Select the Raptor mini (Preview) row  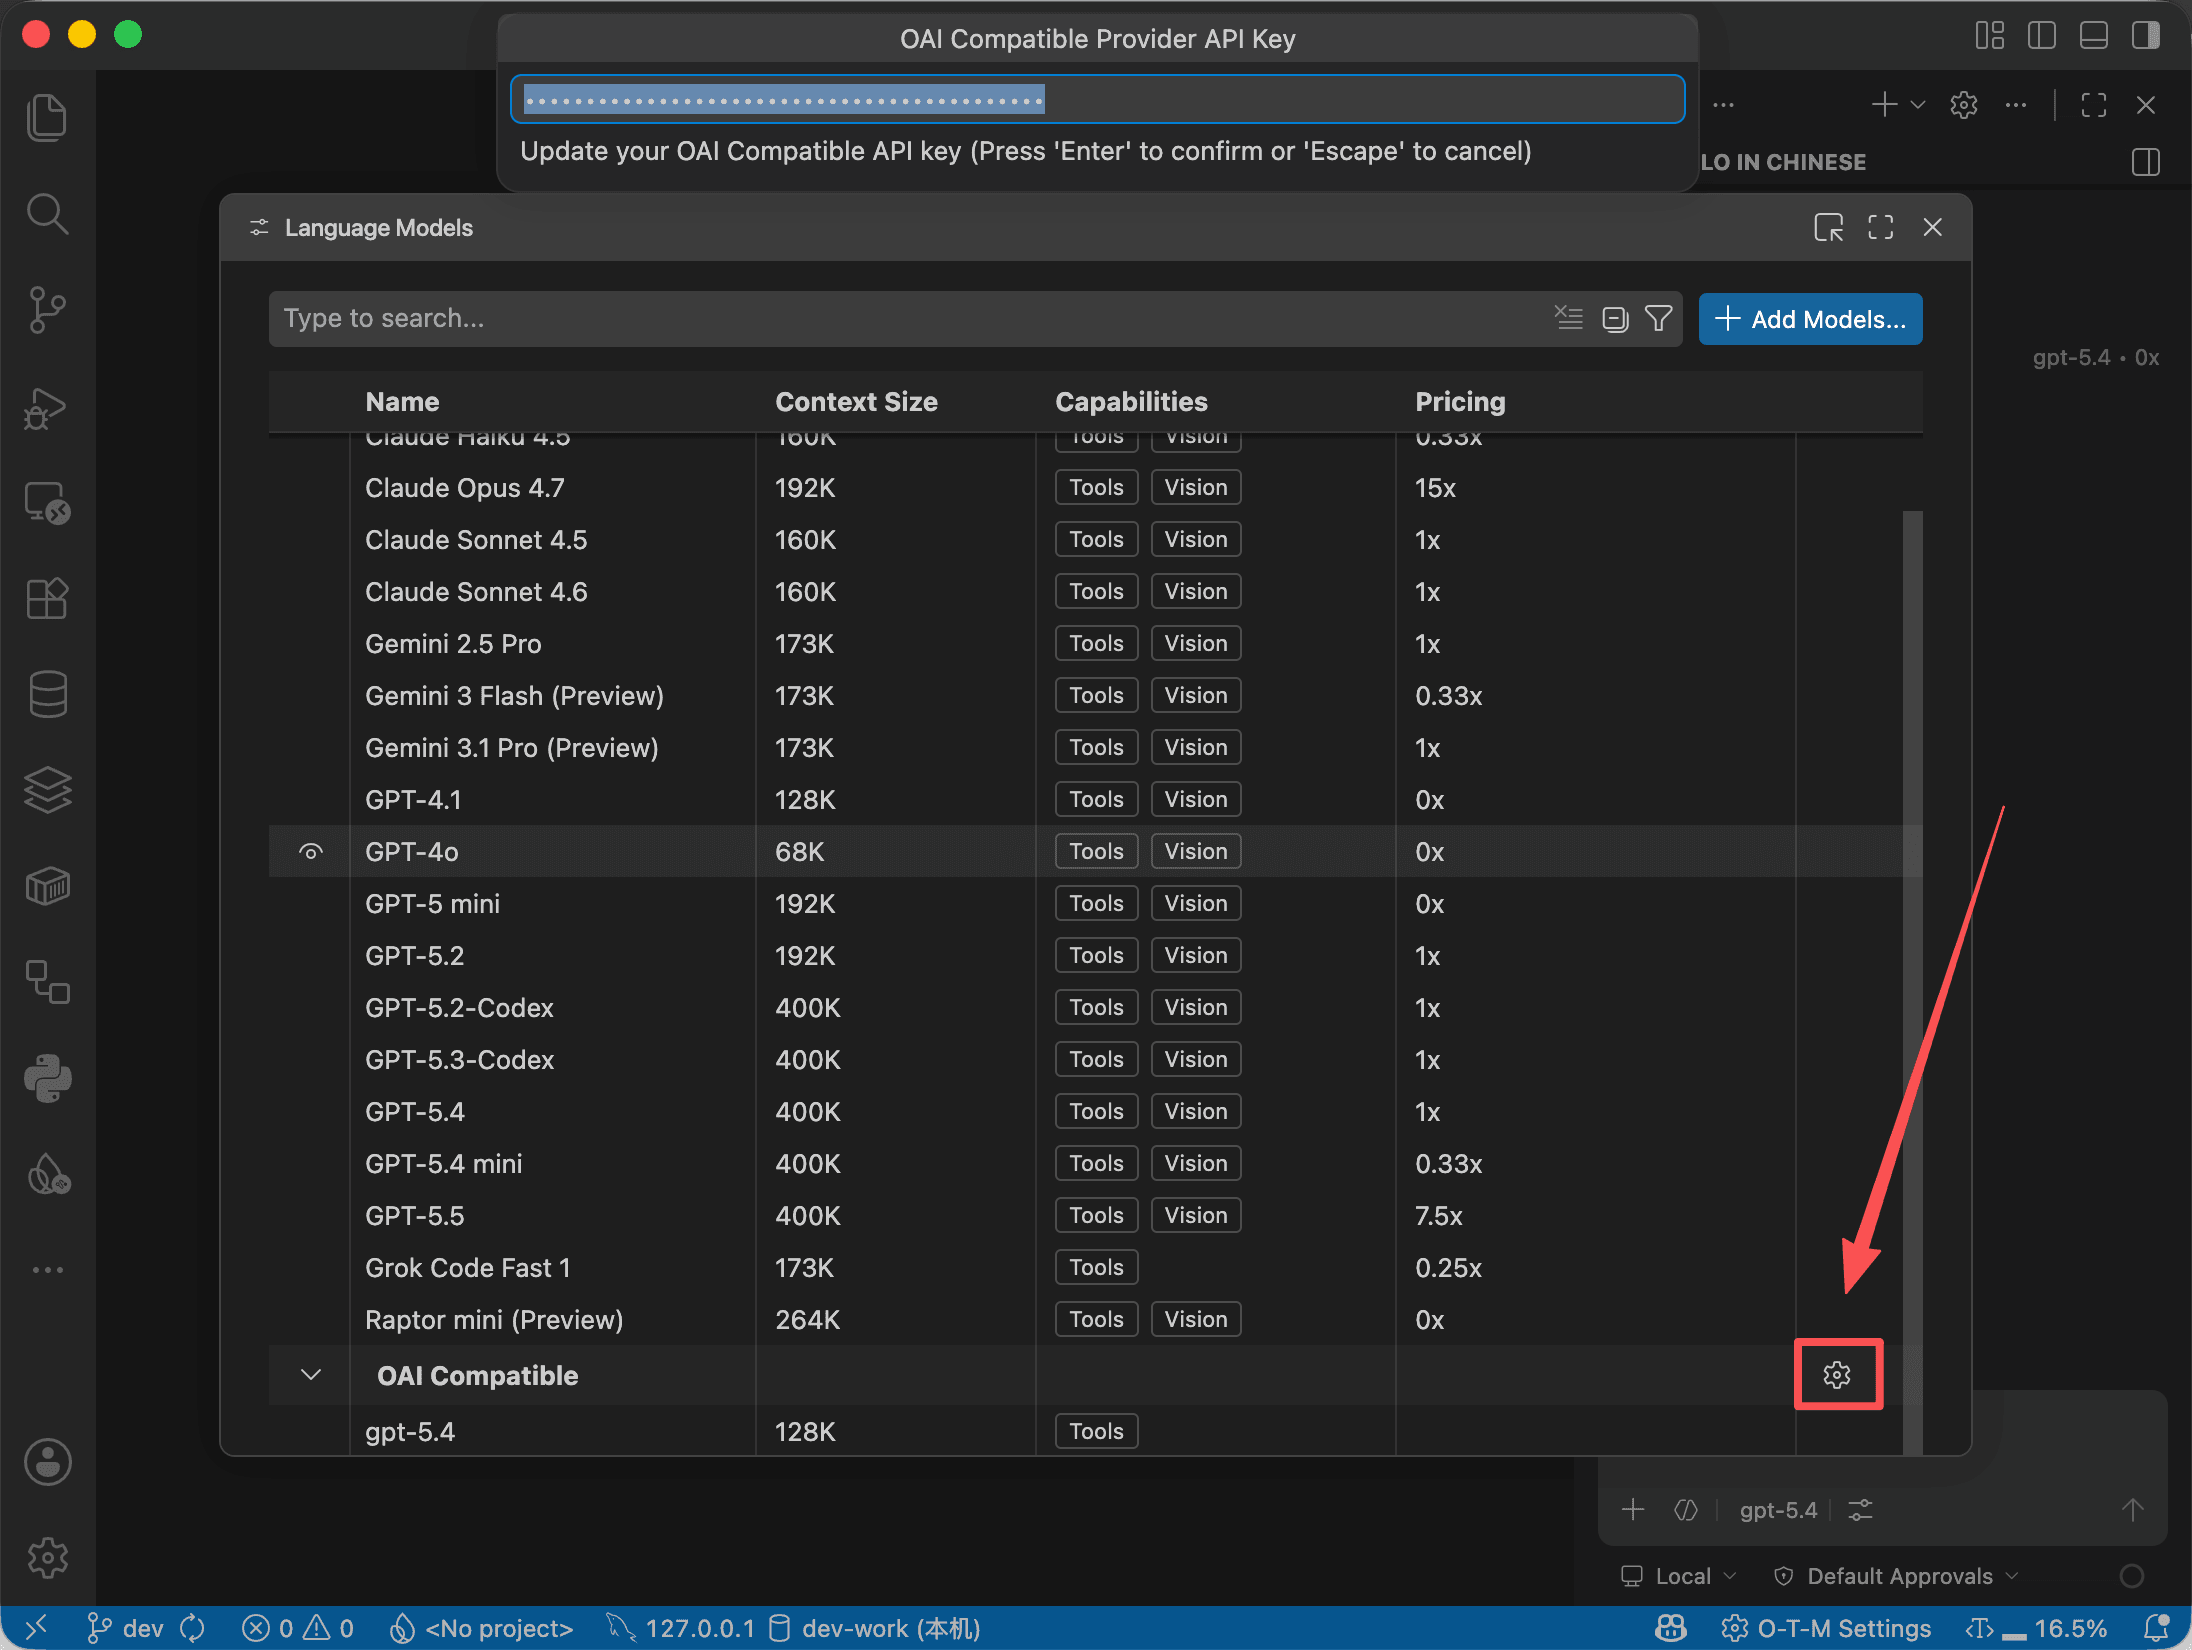(1085, 1320)
